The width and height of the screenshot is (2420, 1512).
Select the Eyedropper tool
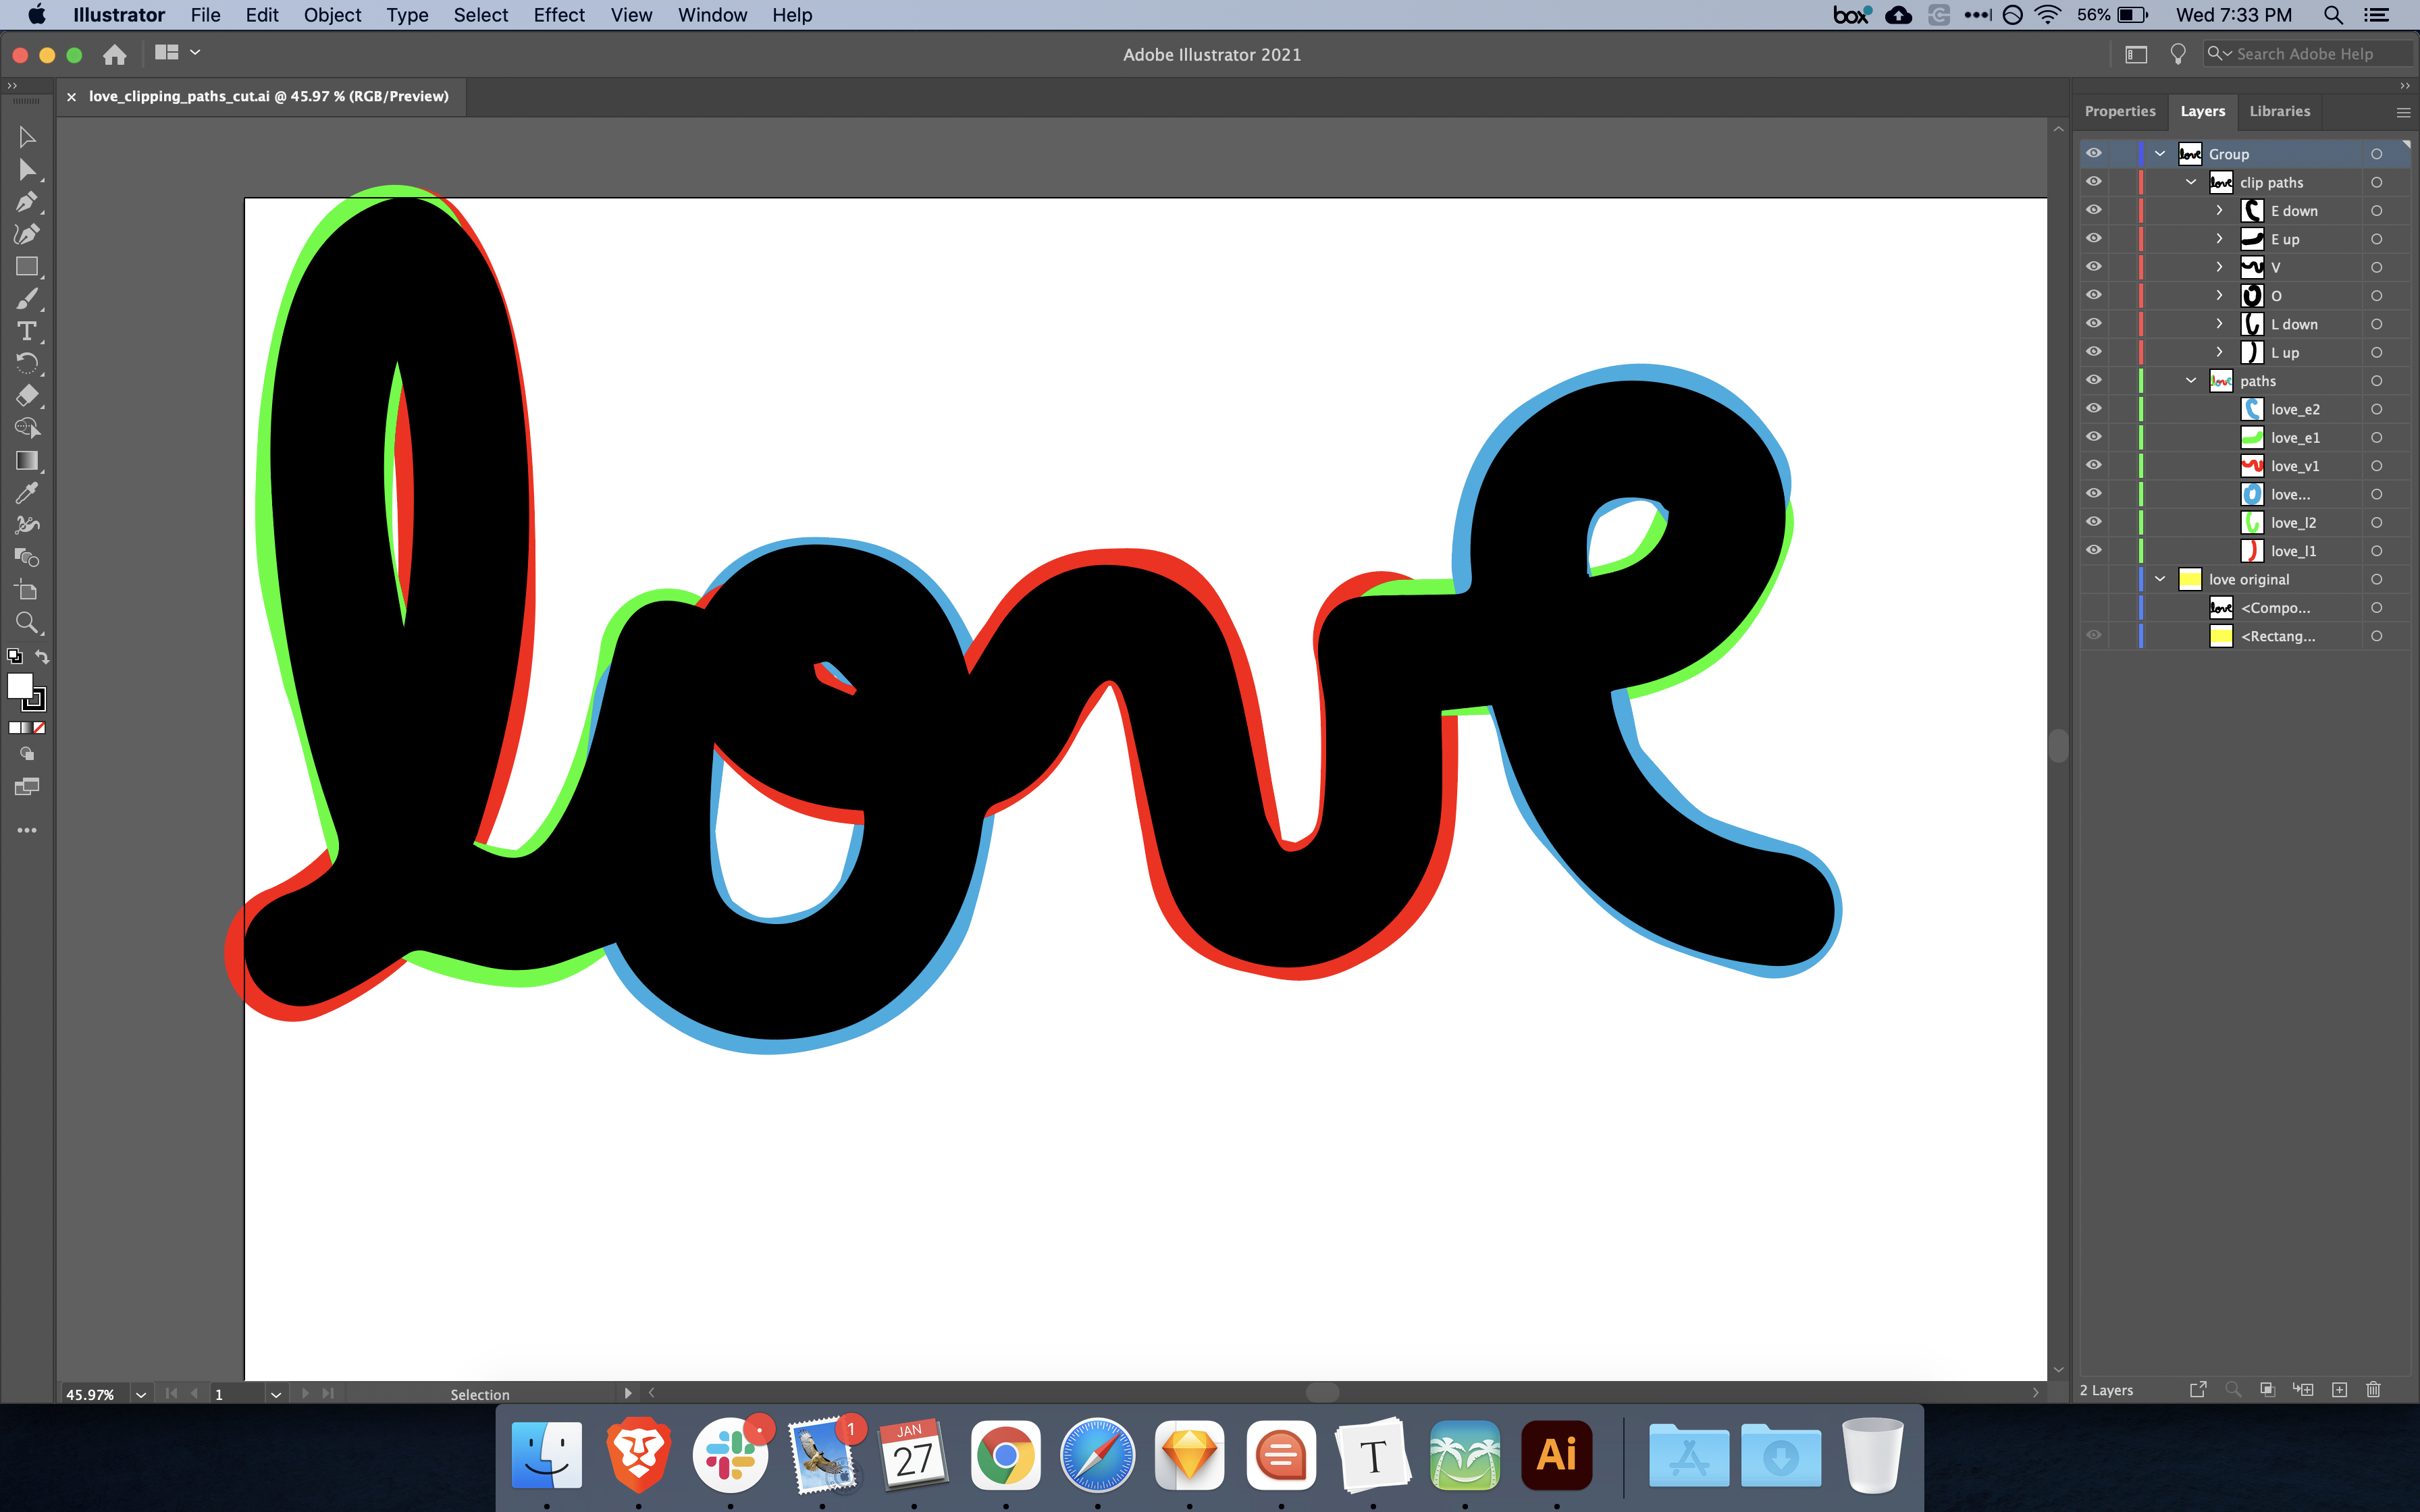[x=27, y=492]
